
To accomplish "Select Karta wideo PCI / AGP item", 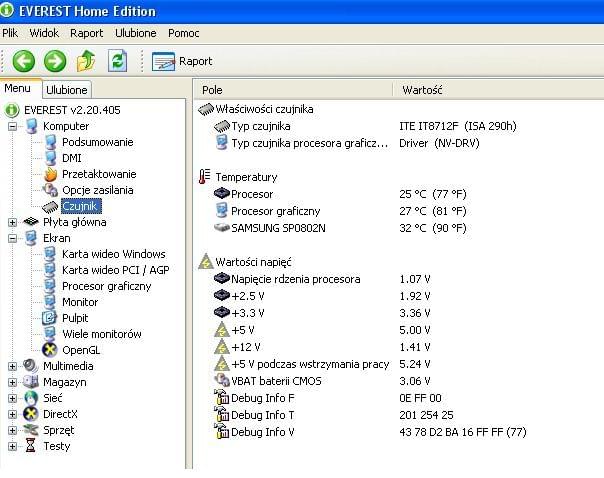I will (116, 270).
